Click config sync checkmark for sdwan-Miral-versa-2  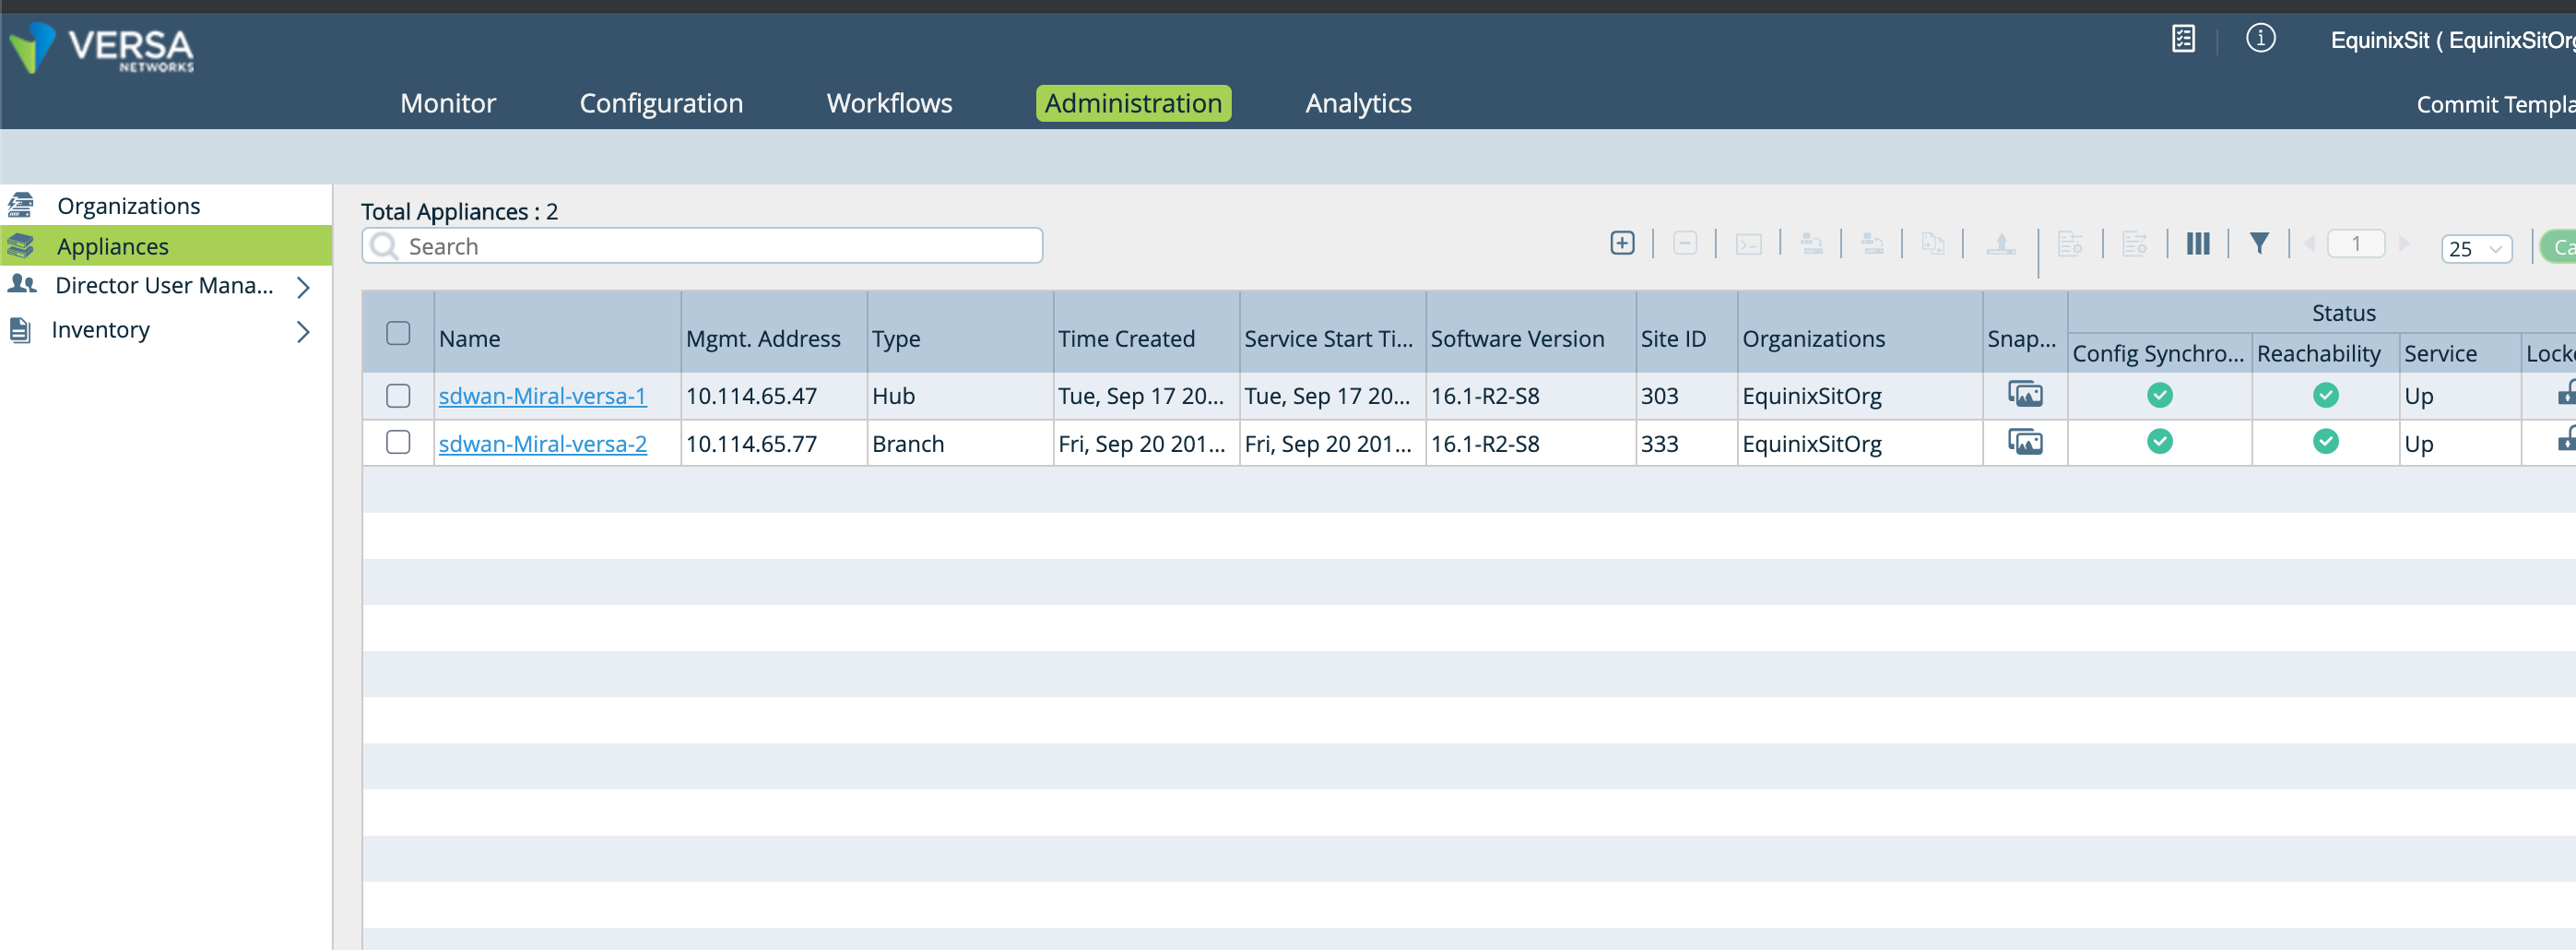[2159, 442]
